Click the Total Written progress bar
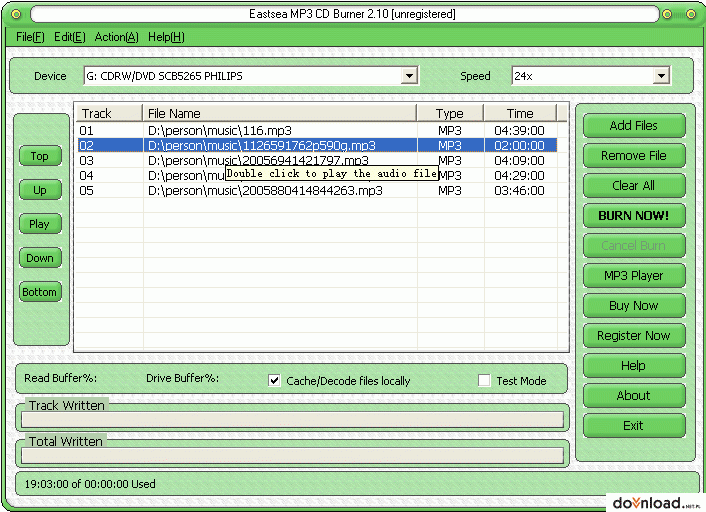Screen dimensions: 706x512 293,455
